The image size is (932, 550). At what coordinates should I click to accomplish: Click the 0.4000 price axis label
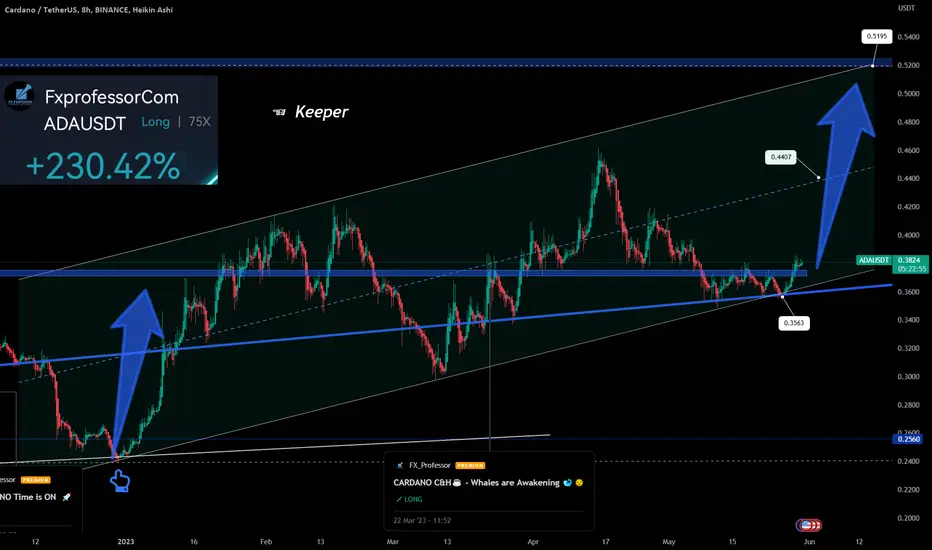point(908,235)
